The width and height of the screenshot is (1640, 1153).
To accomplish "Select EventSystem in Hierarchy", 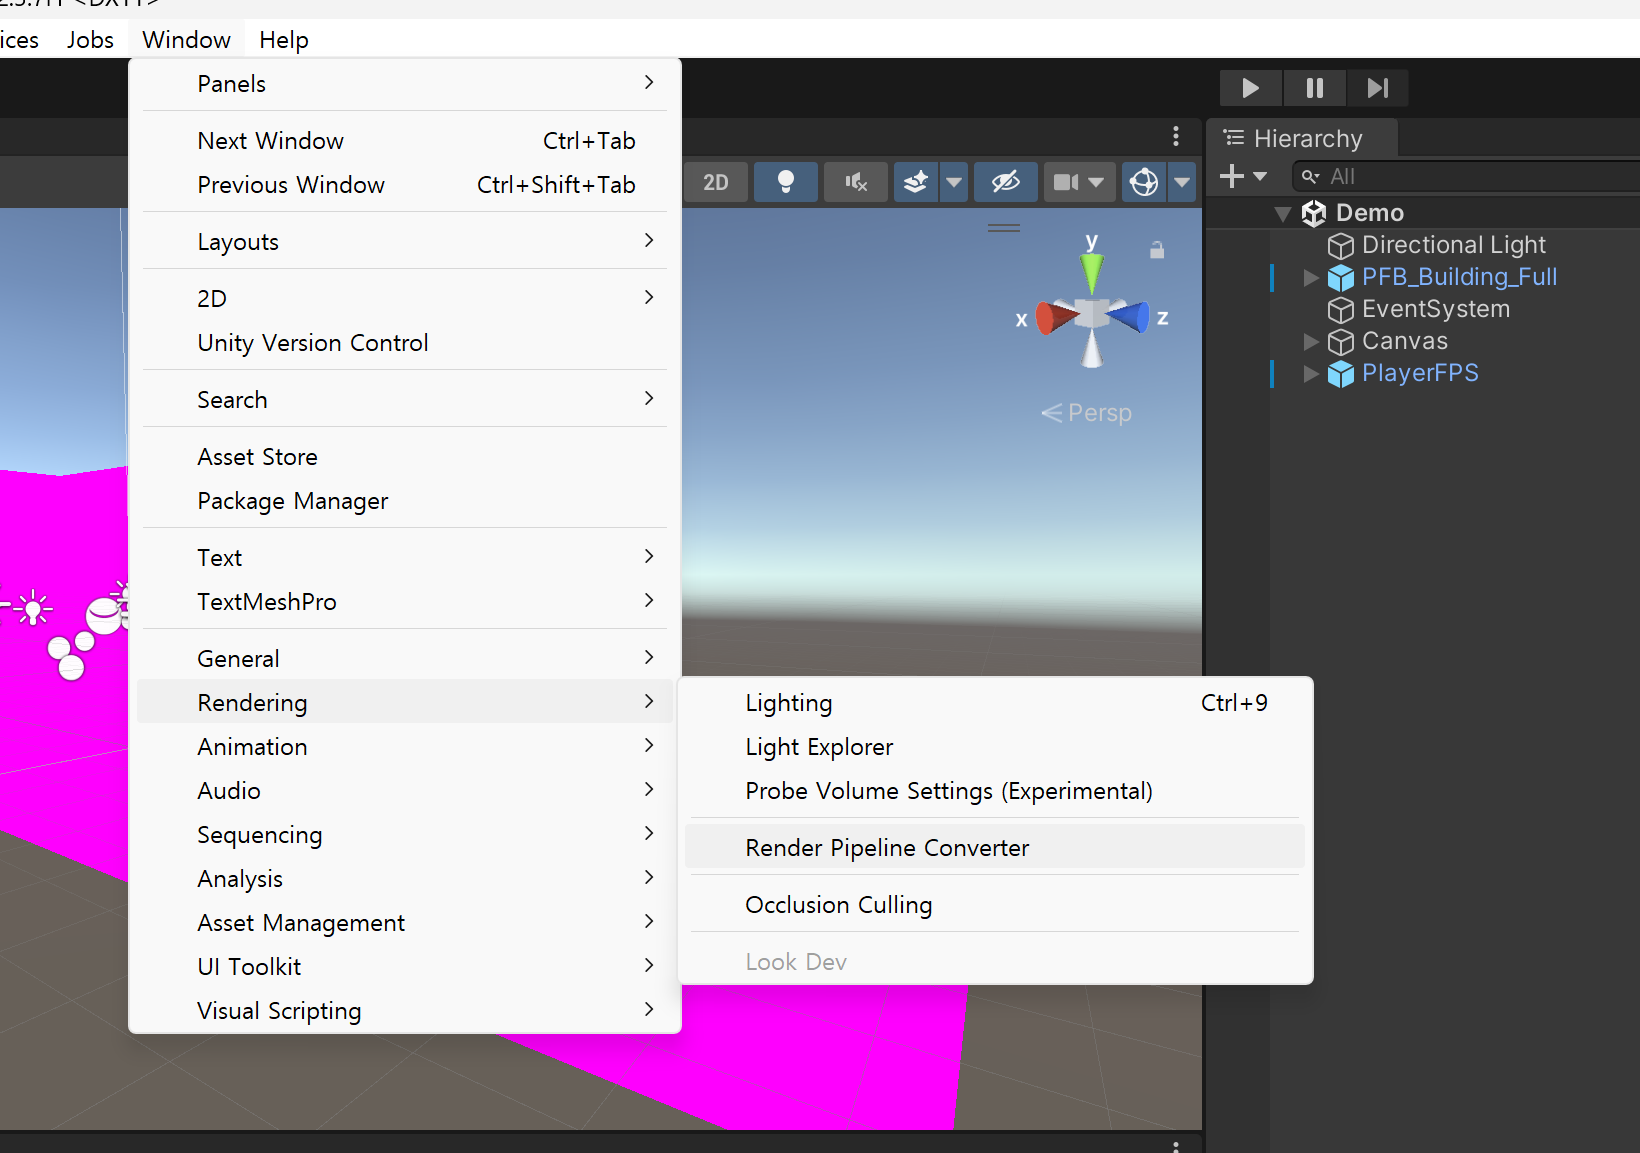I will click(1436, 309).
